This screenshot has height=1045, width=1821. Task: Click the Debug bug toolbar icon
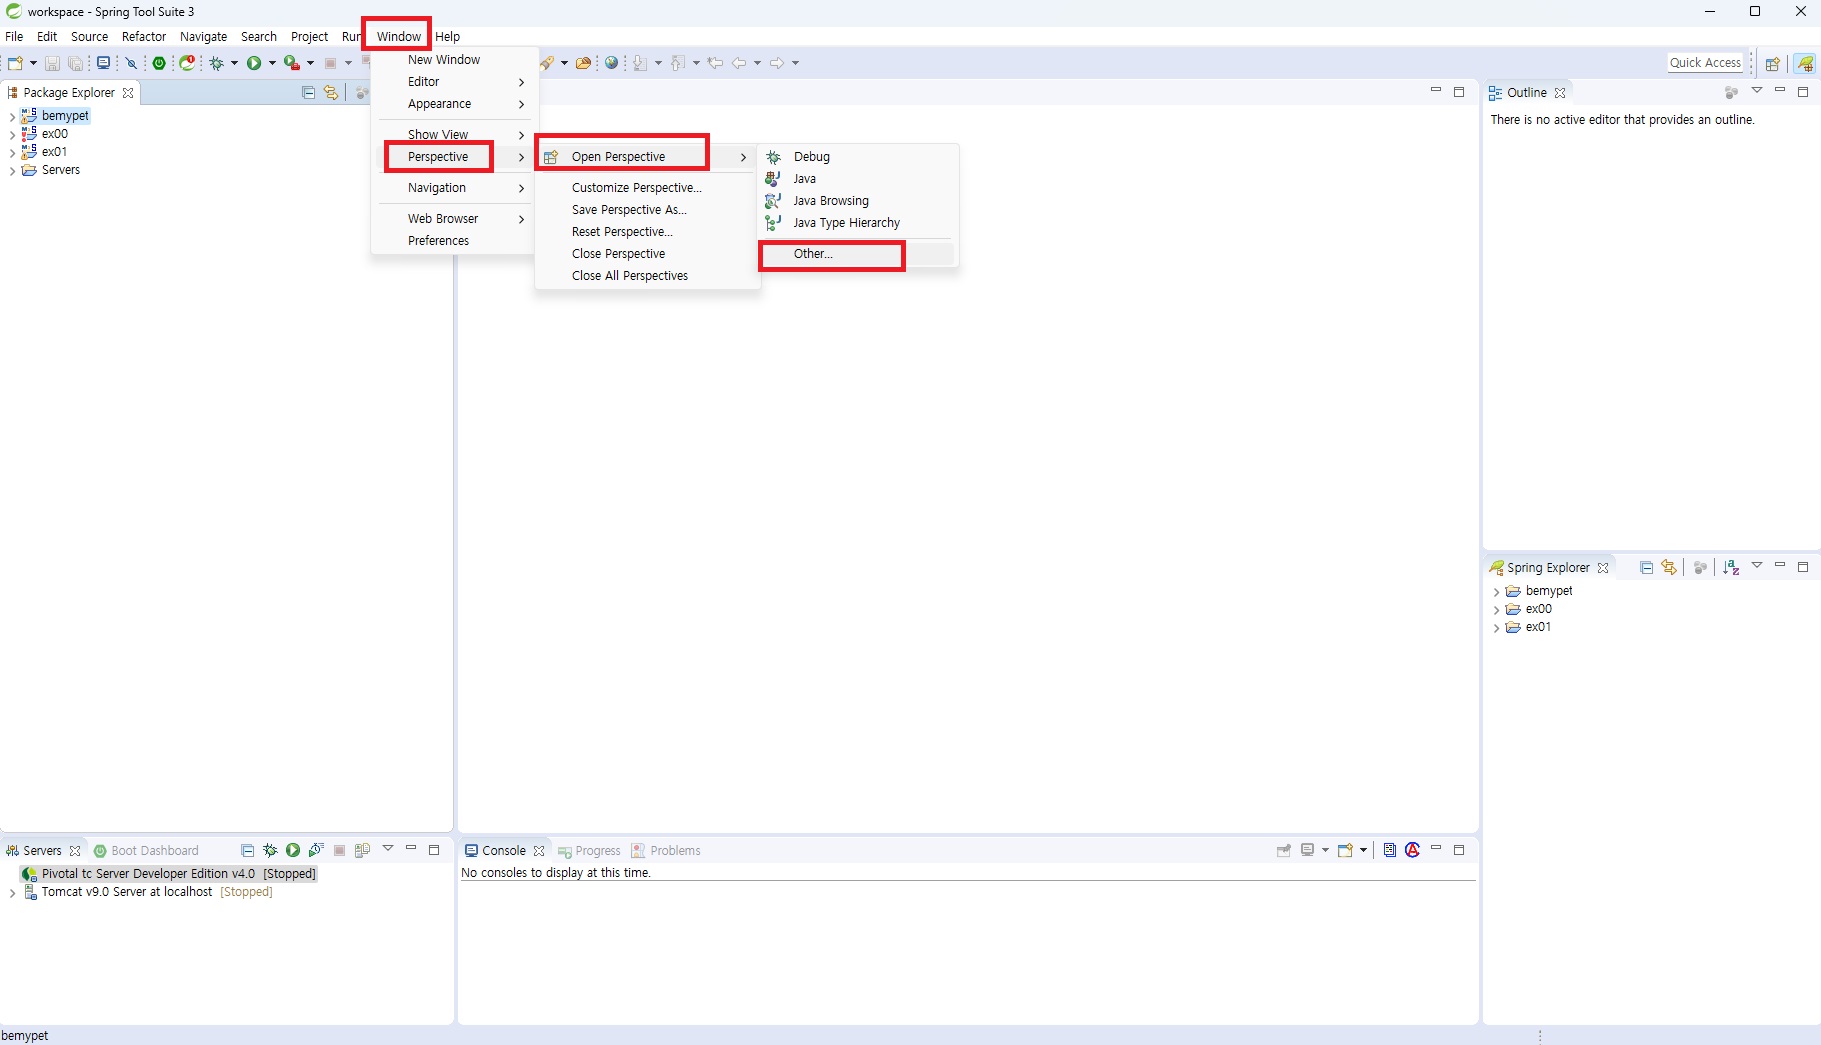pyautogui.click(x=216, y=62)
